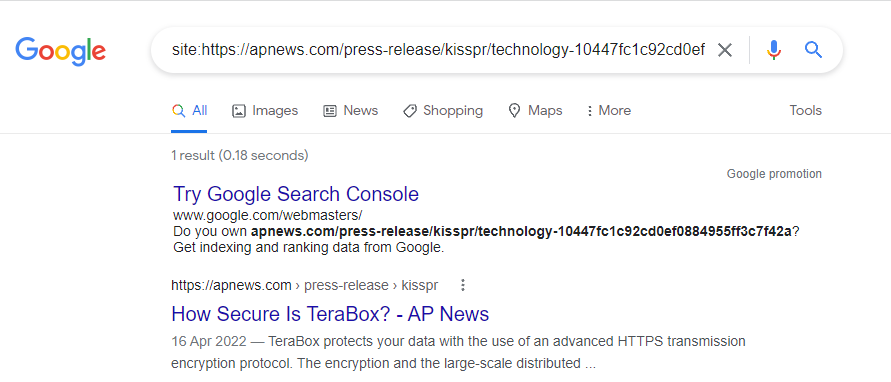Image resolution: width=891 pixels, height=382 pixels.
Task: Expand the More search categories menu
Action: click(x=609, y=110)
